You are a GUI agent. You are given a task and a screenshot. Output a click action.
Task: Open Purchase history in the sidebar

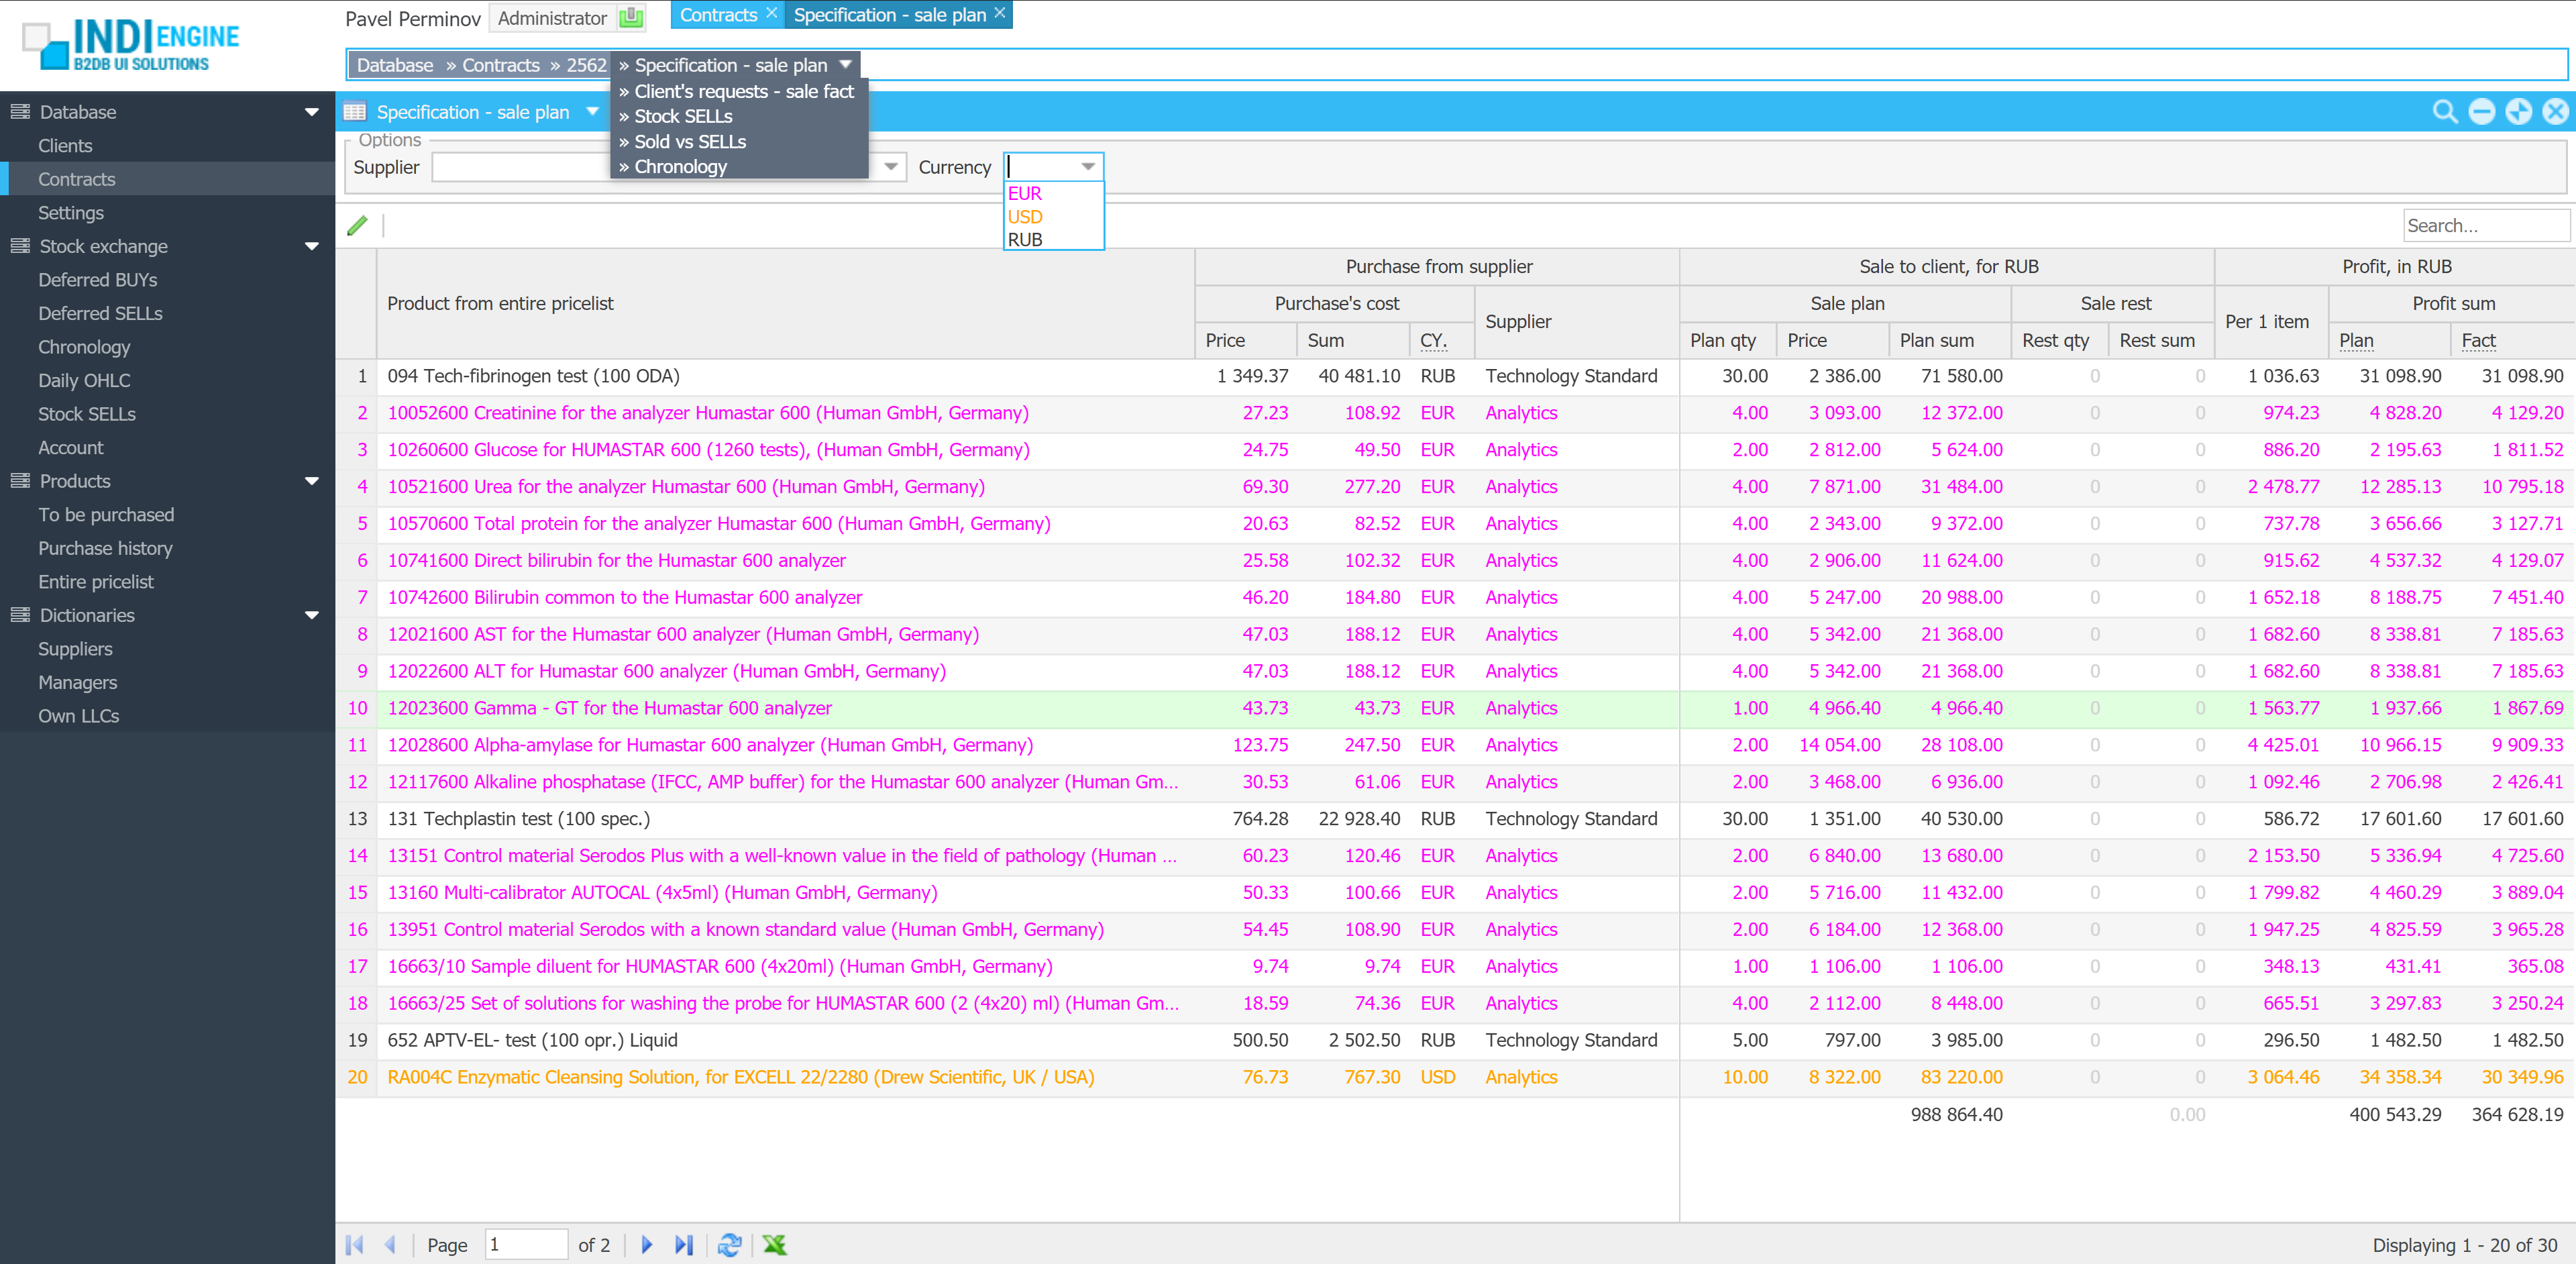(x=105, y=548)
